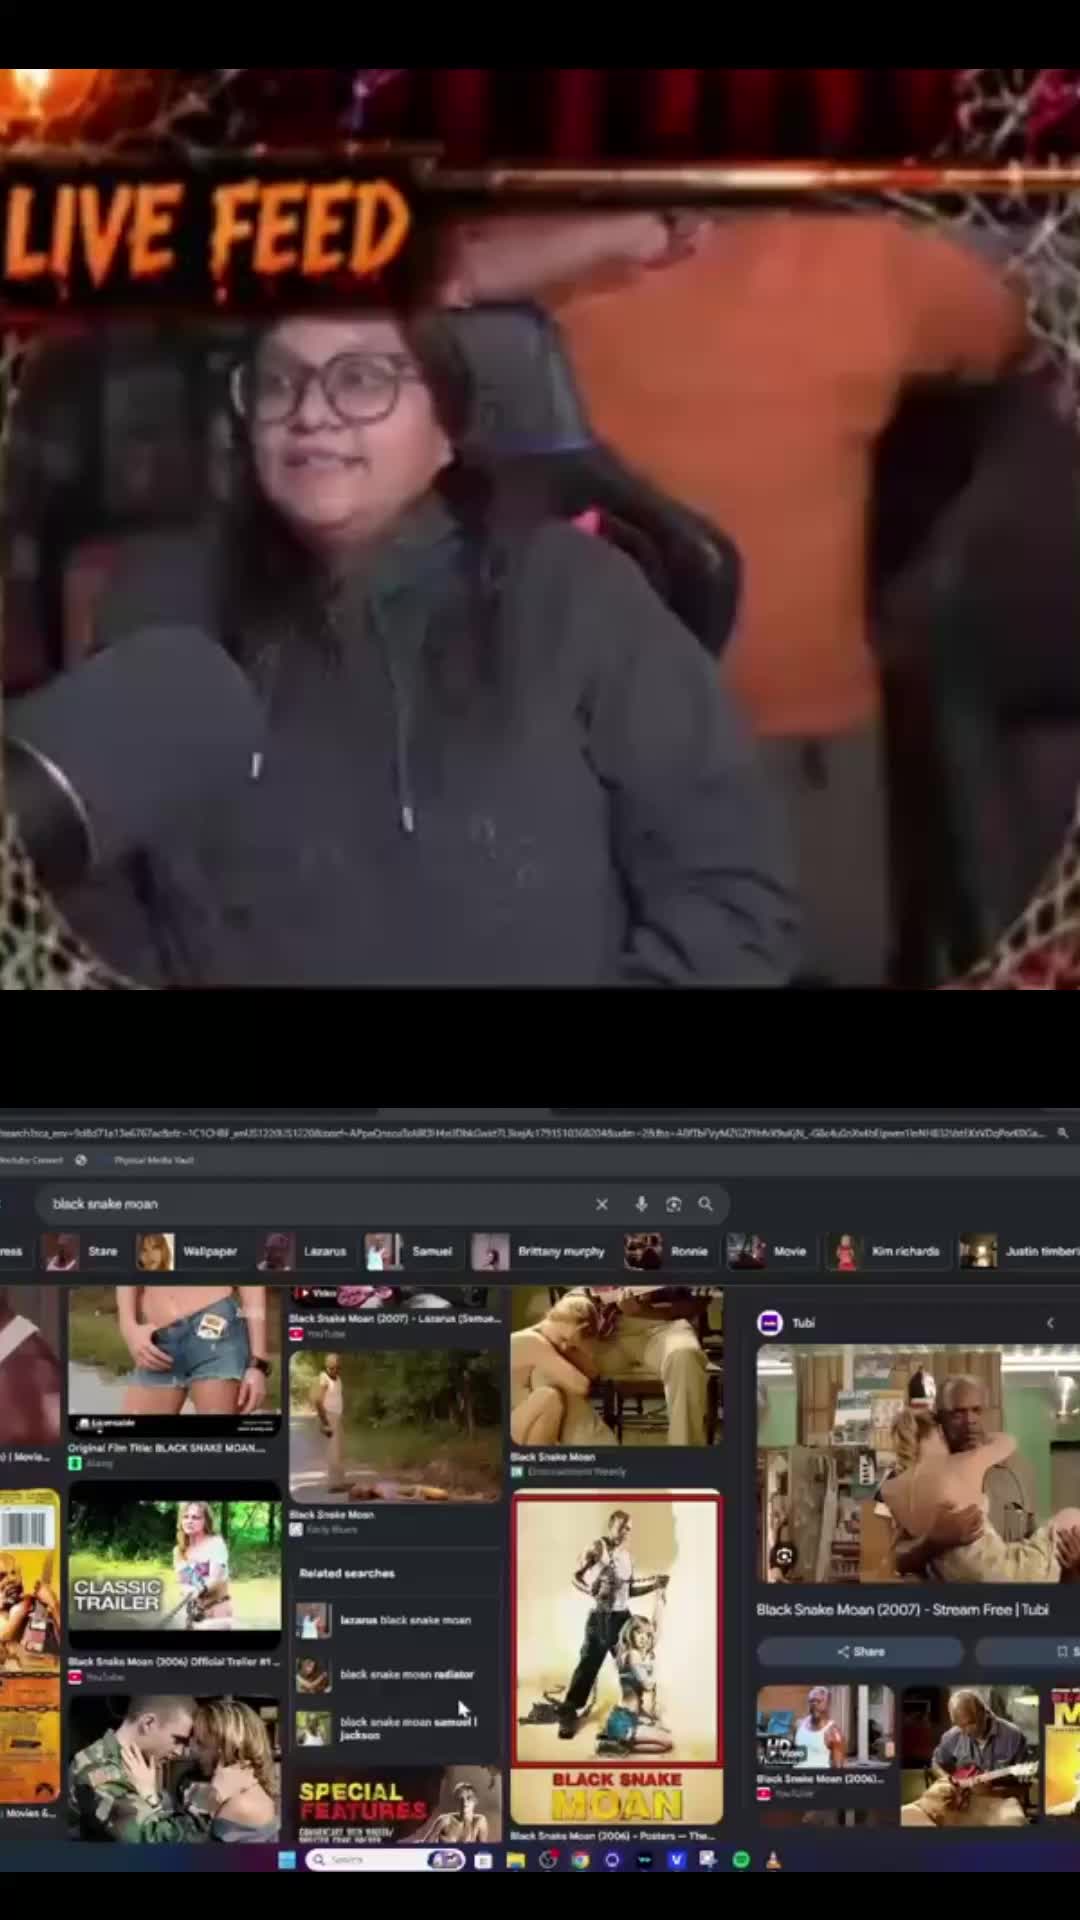Screen dimensions: 1080x1920
Task: Open the HD Video related thumbnail in the side panel
Action: pos(824,1727)
